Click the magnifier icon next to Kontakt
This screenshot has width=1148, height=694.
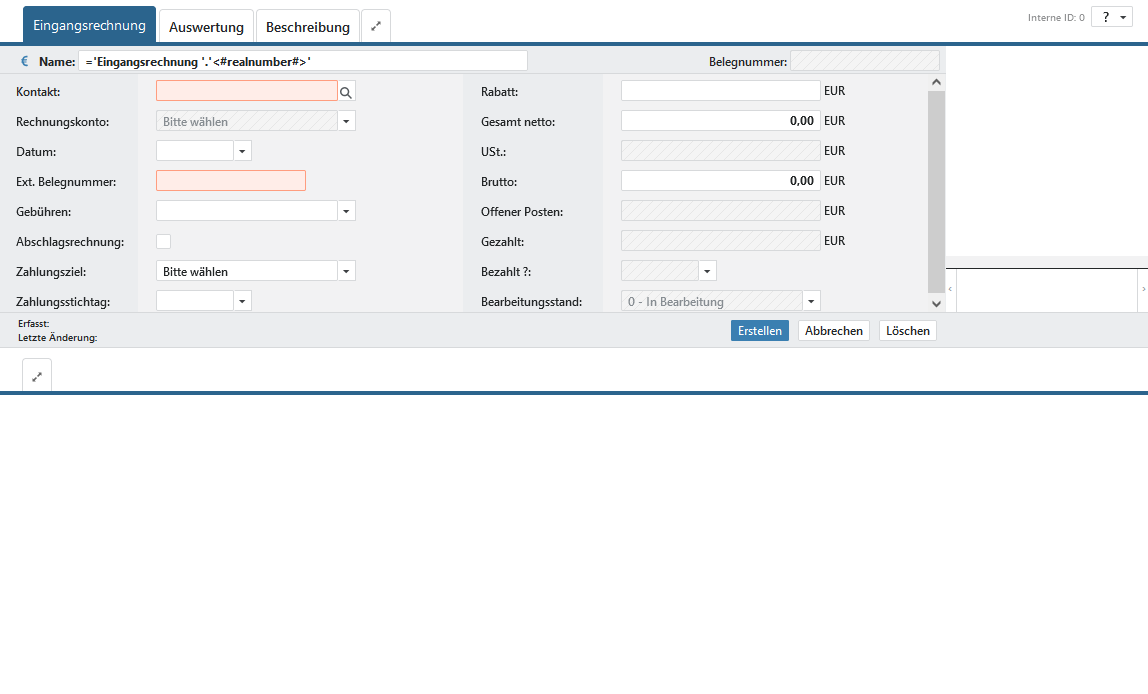tap(347, 92)
